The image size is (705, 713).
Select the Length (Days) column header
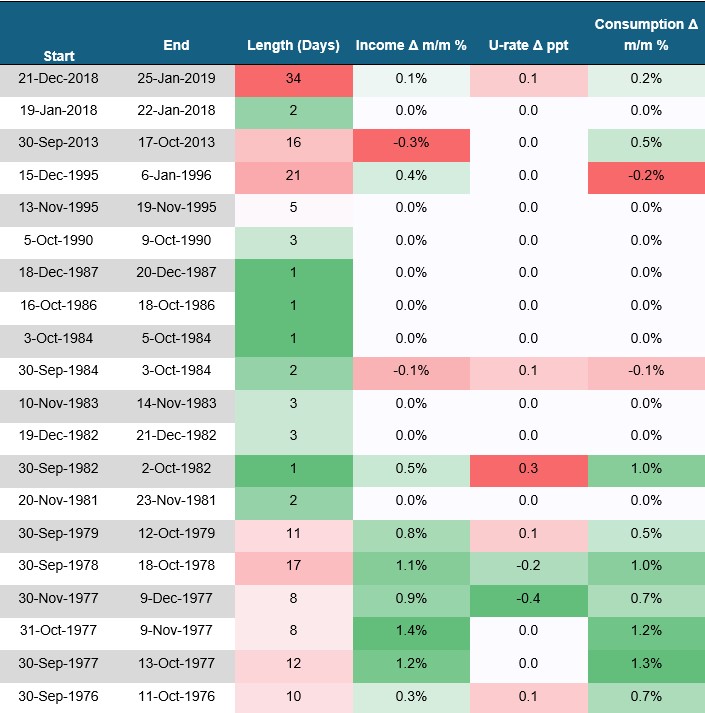click(x=293, y=46)
